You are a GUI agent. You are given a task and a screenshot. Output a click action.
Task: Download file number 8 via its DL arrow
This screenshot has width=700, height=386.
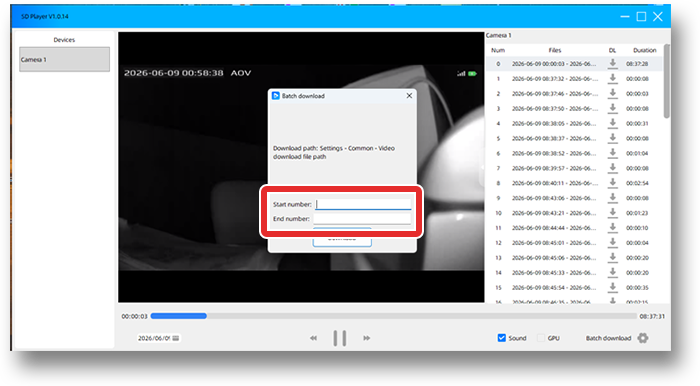tap(612, 183)
